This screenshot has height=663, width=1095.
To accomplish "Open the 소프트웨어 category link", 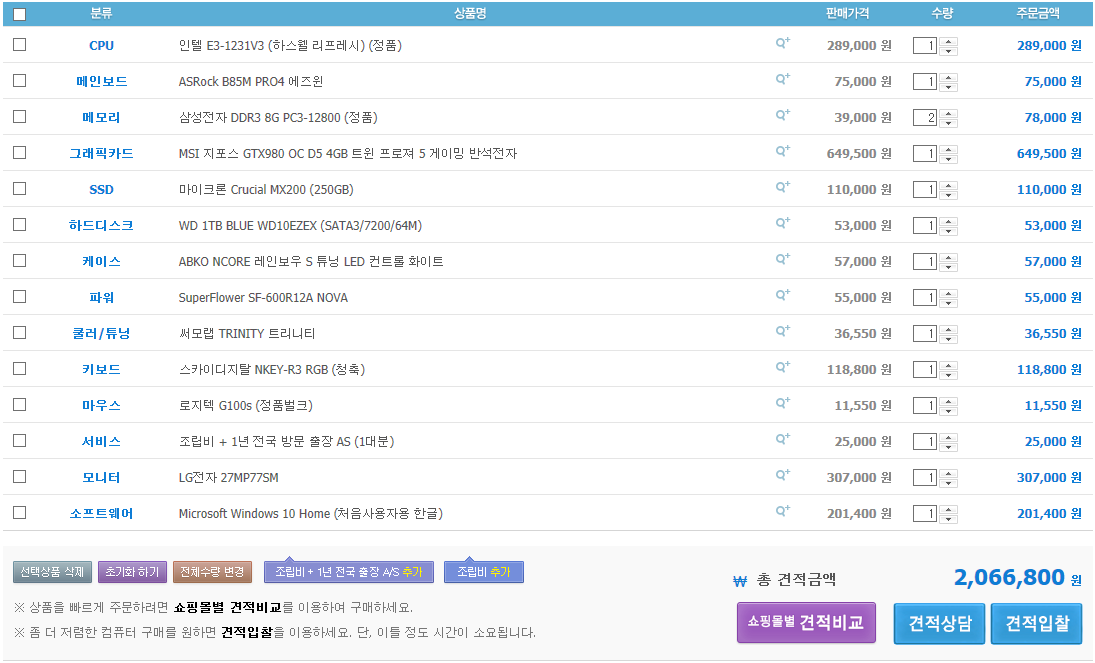I will [101, 513].
